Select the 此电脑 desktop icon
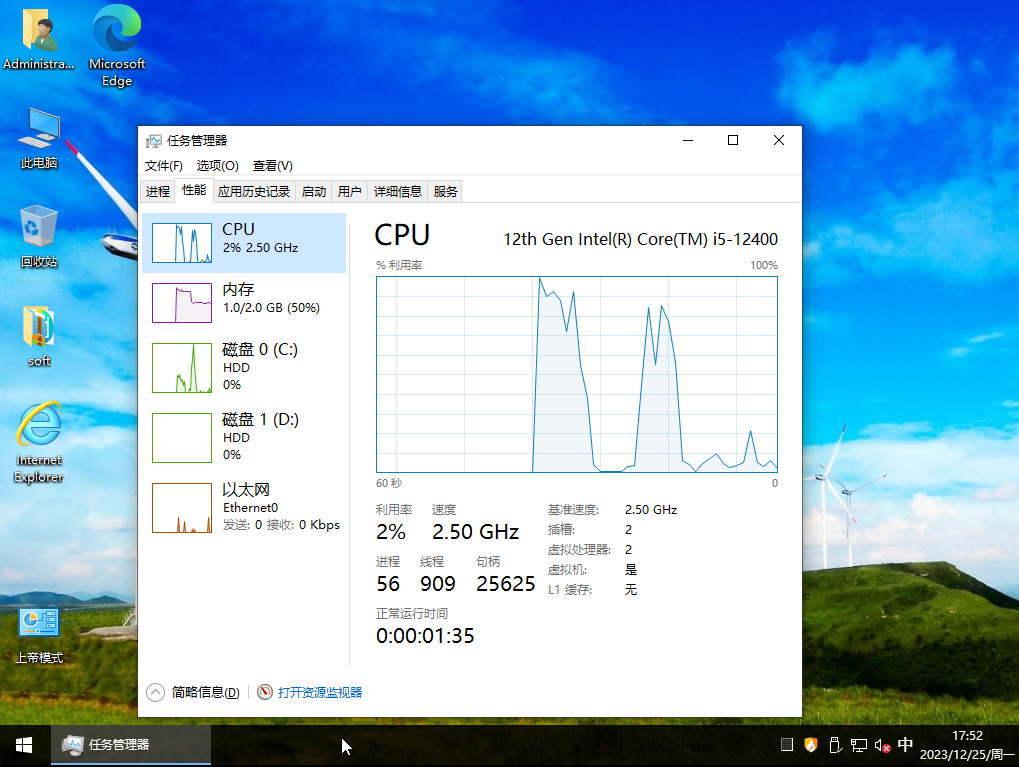Viewport: 1019px width, 767px height. (39, 138)
